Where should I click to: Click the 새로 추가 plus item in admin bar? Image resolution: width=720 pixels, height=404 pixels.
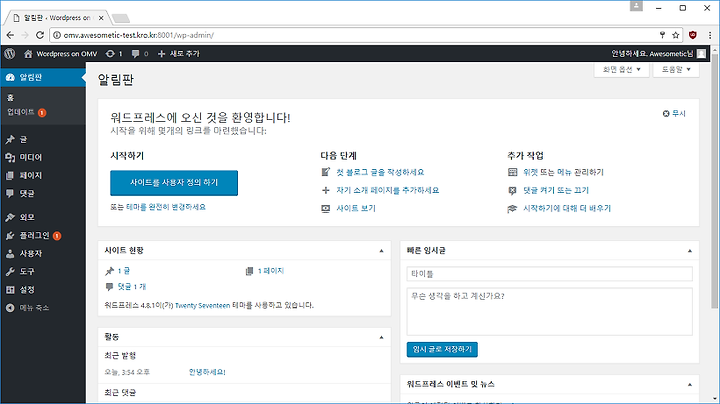tap(179, 54)
